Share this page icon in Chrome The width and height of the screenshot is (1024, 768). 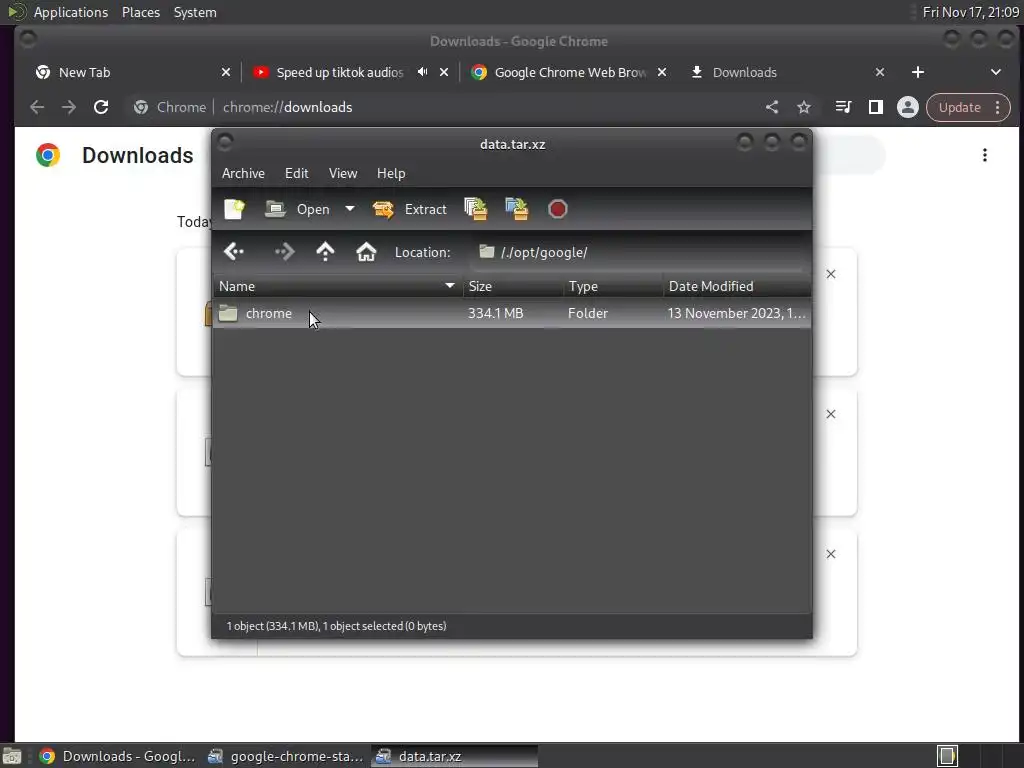[x=772, y=107]
